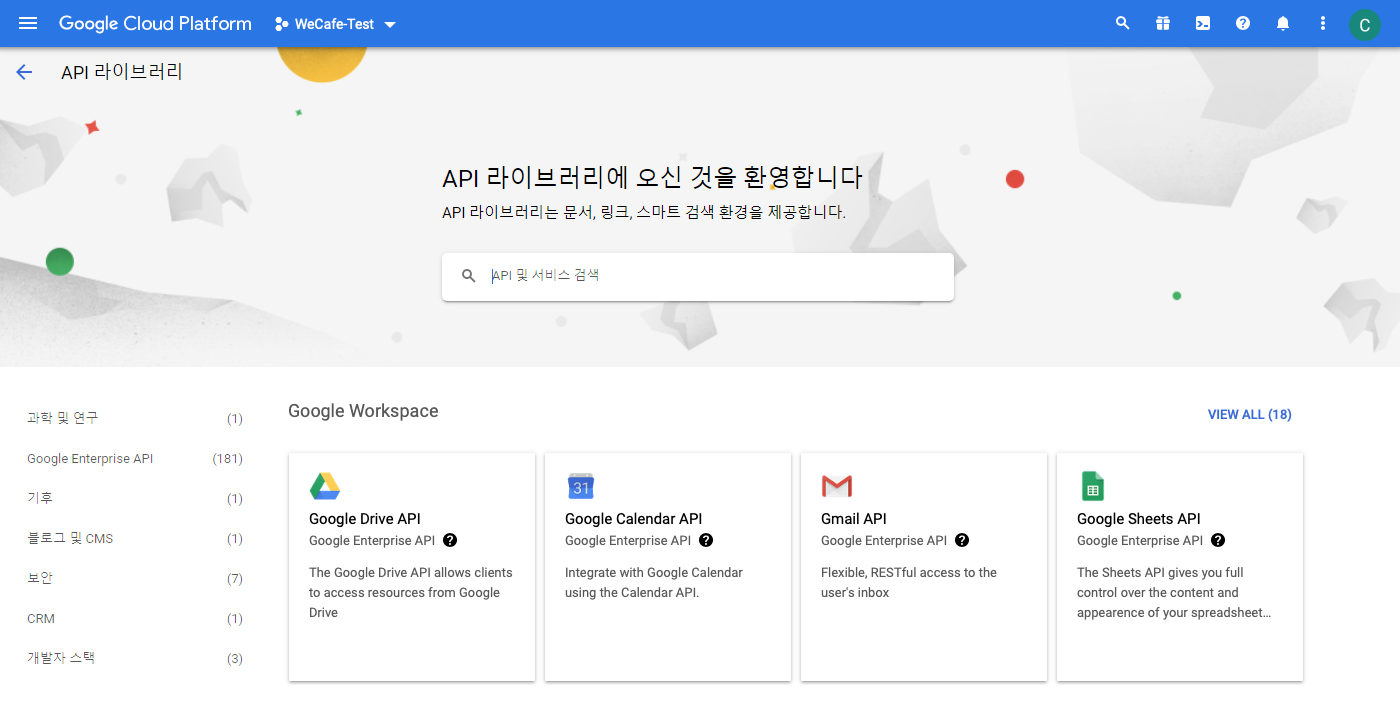
Task: Show notifications bell icon
Action: click(1283, 23)
